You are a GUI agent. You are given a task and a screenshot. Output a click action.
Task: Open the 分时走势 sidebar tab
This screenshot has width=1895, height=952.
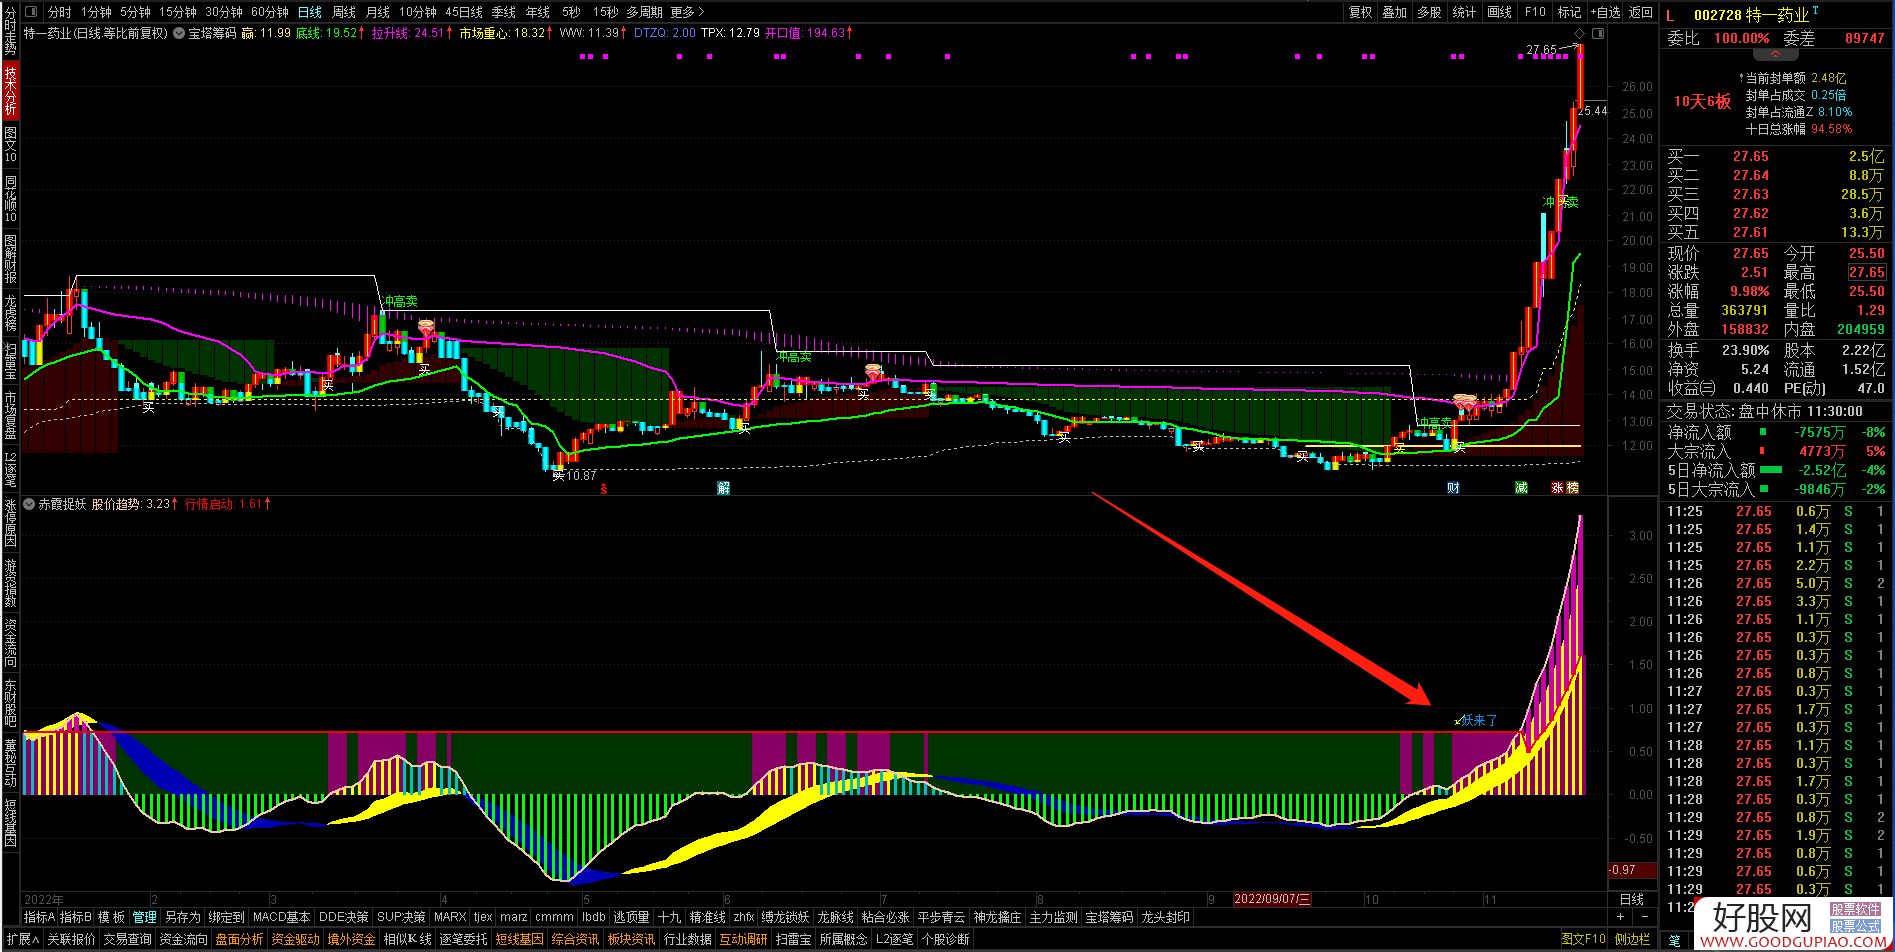pyautogui.click(x=10, y=30)
